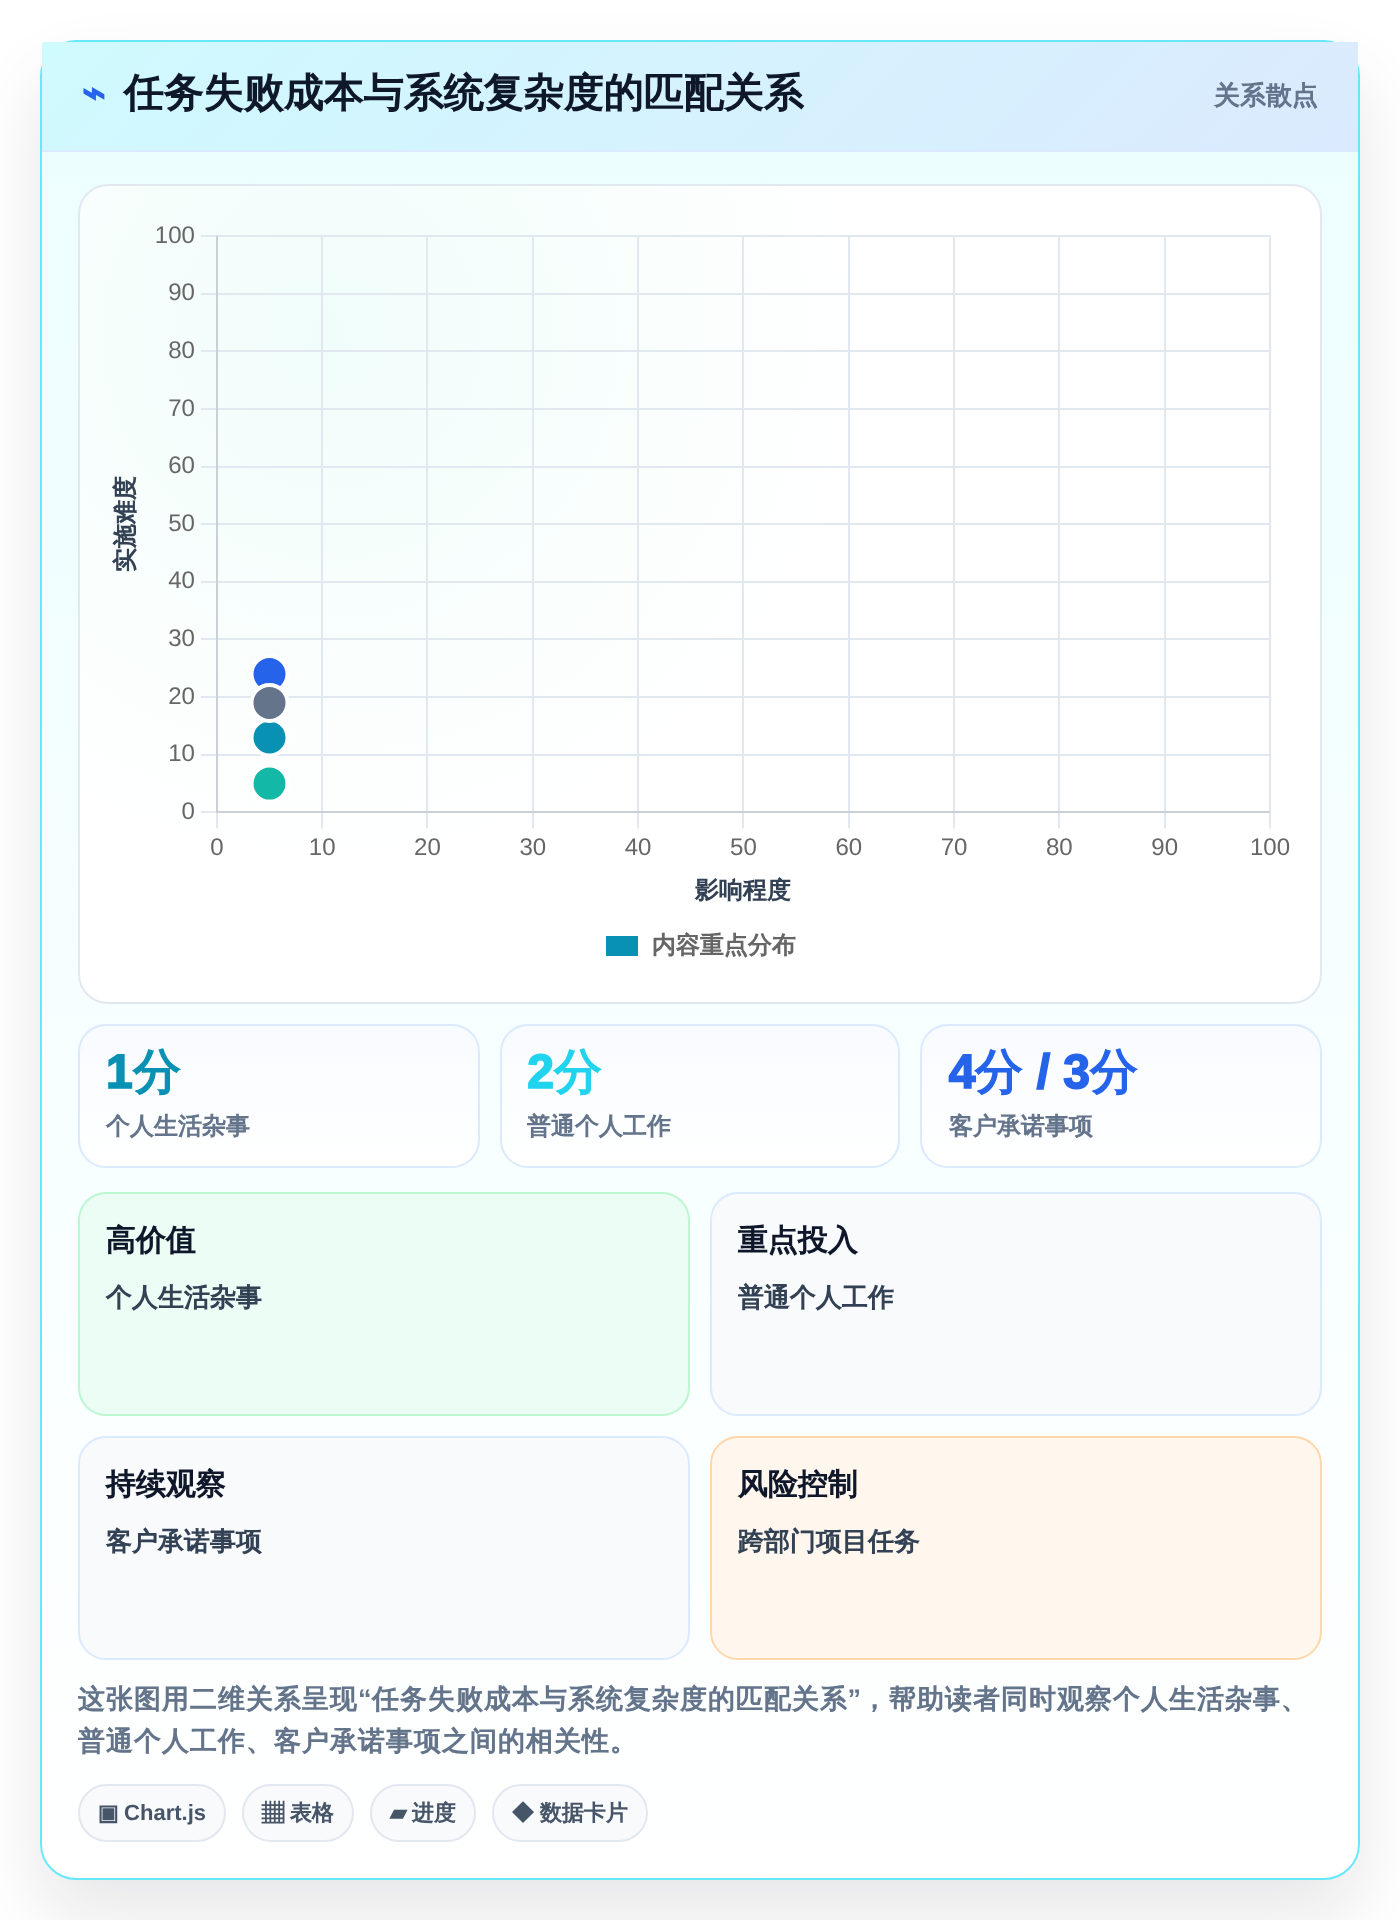
Task: Click 跨部门项目任务 text in 风险控制 card
Action: click(x=828, y=1542)
